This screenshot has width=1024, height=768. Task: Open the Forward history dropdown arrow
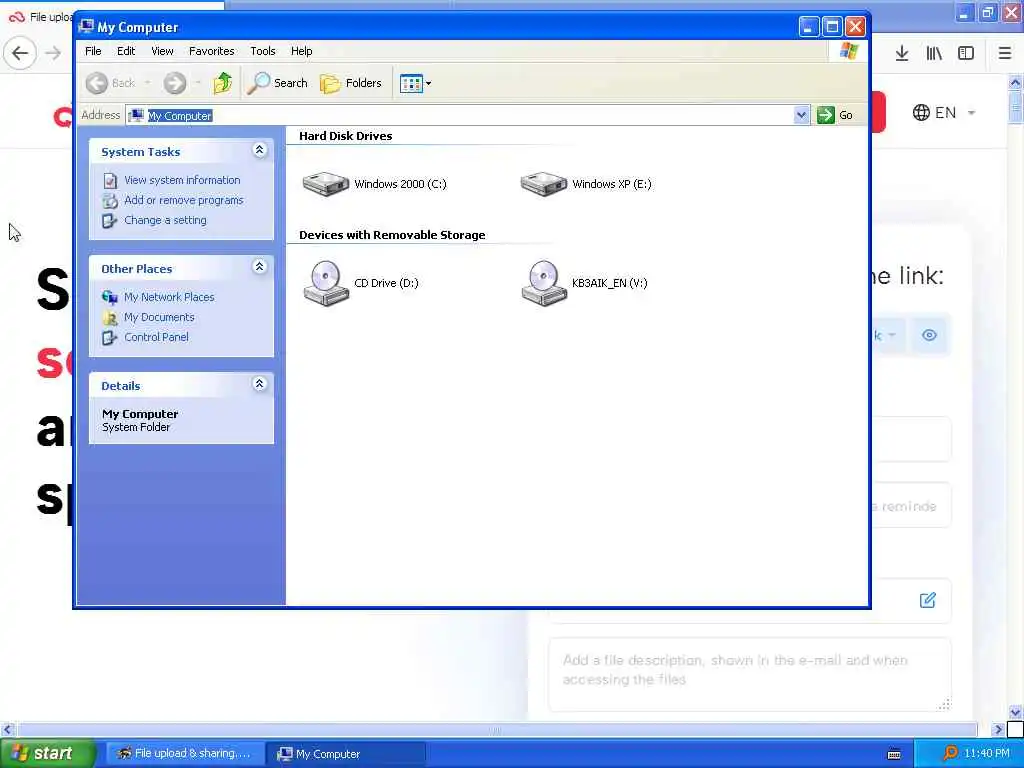click(x=197, y=83)
